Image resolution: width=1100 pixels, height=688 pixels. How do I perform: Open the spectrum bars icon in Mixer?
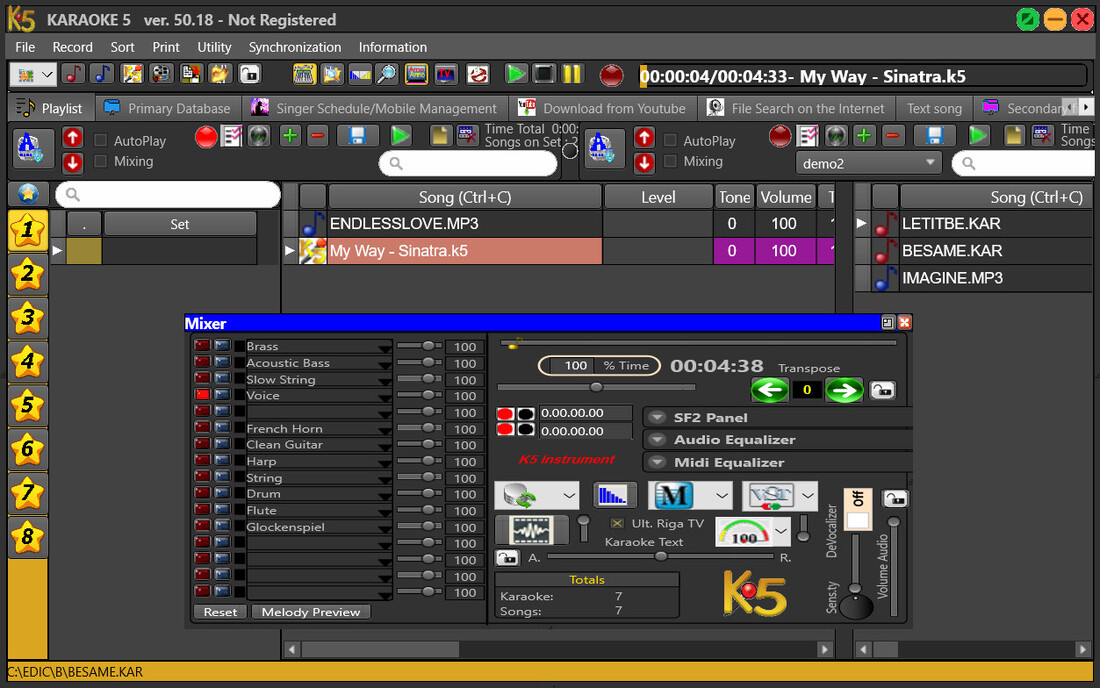[x=614, y=496]
